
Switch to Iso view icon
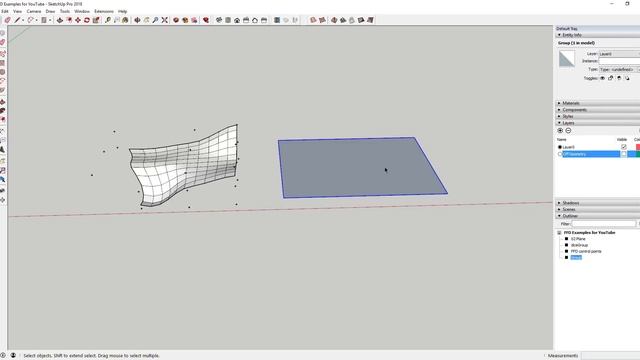(x=219, y=20)
